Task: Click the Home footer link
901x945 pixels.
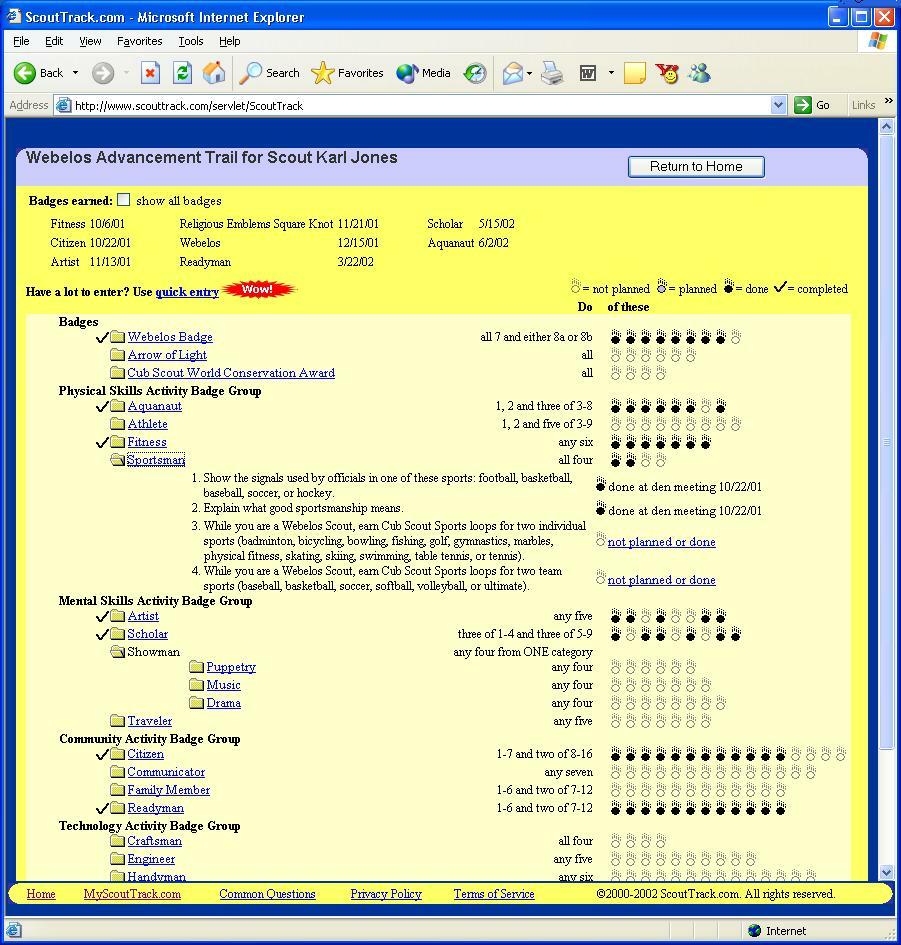Action: coord(41,894)
